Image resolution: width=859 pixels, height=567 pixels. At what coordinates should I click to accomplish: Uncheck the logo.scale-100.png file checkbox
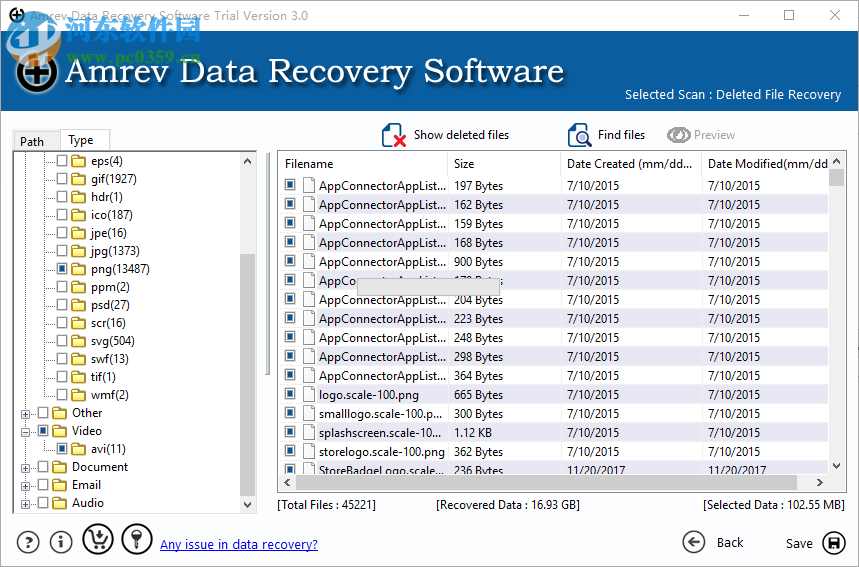coord(290,393)
